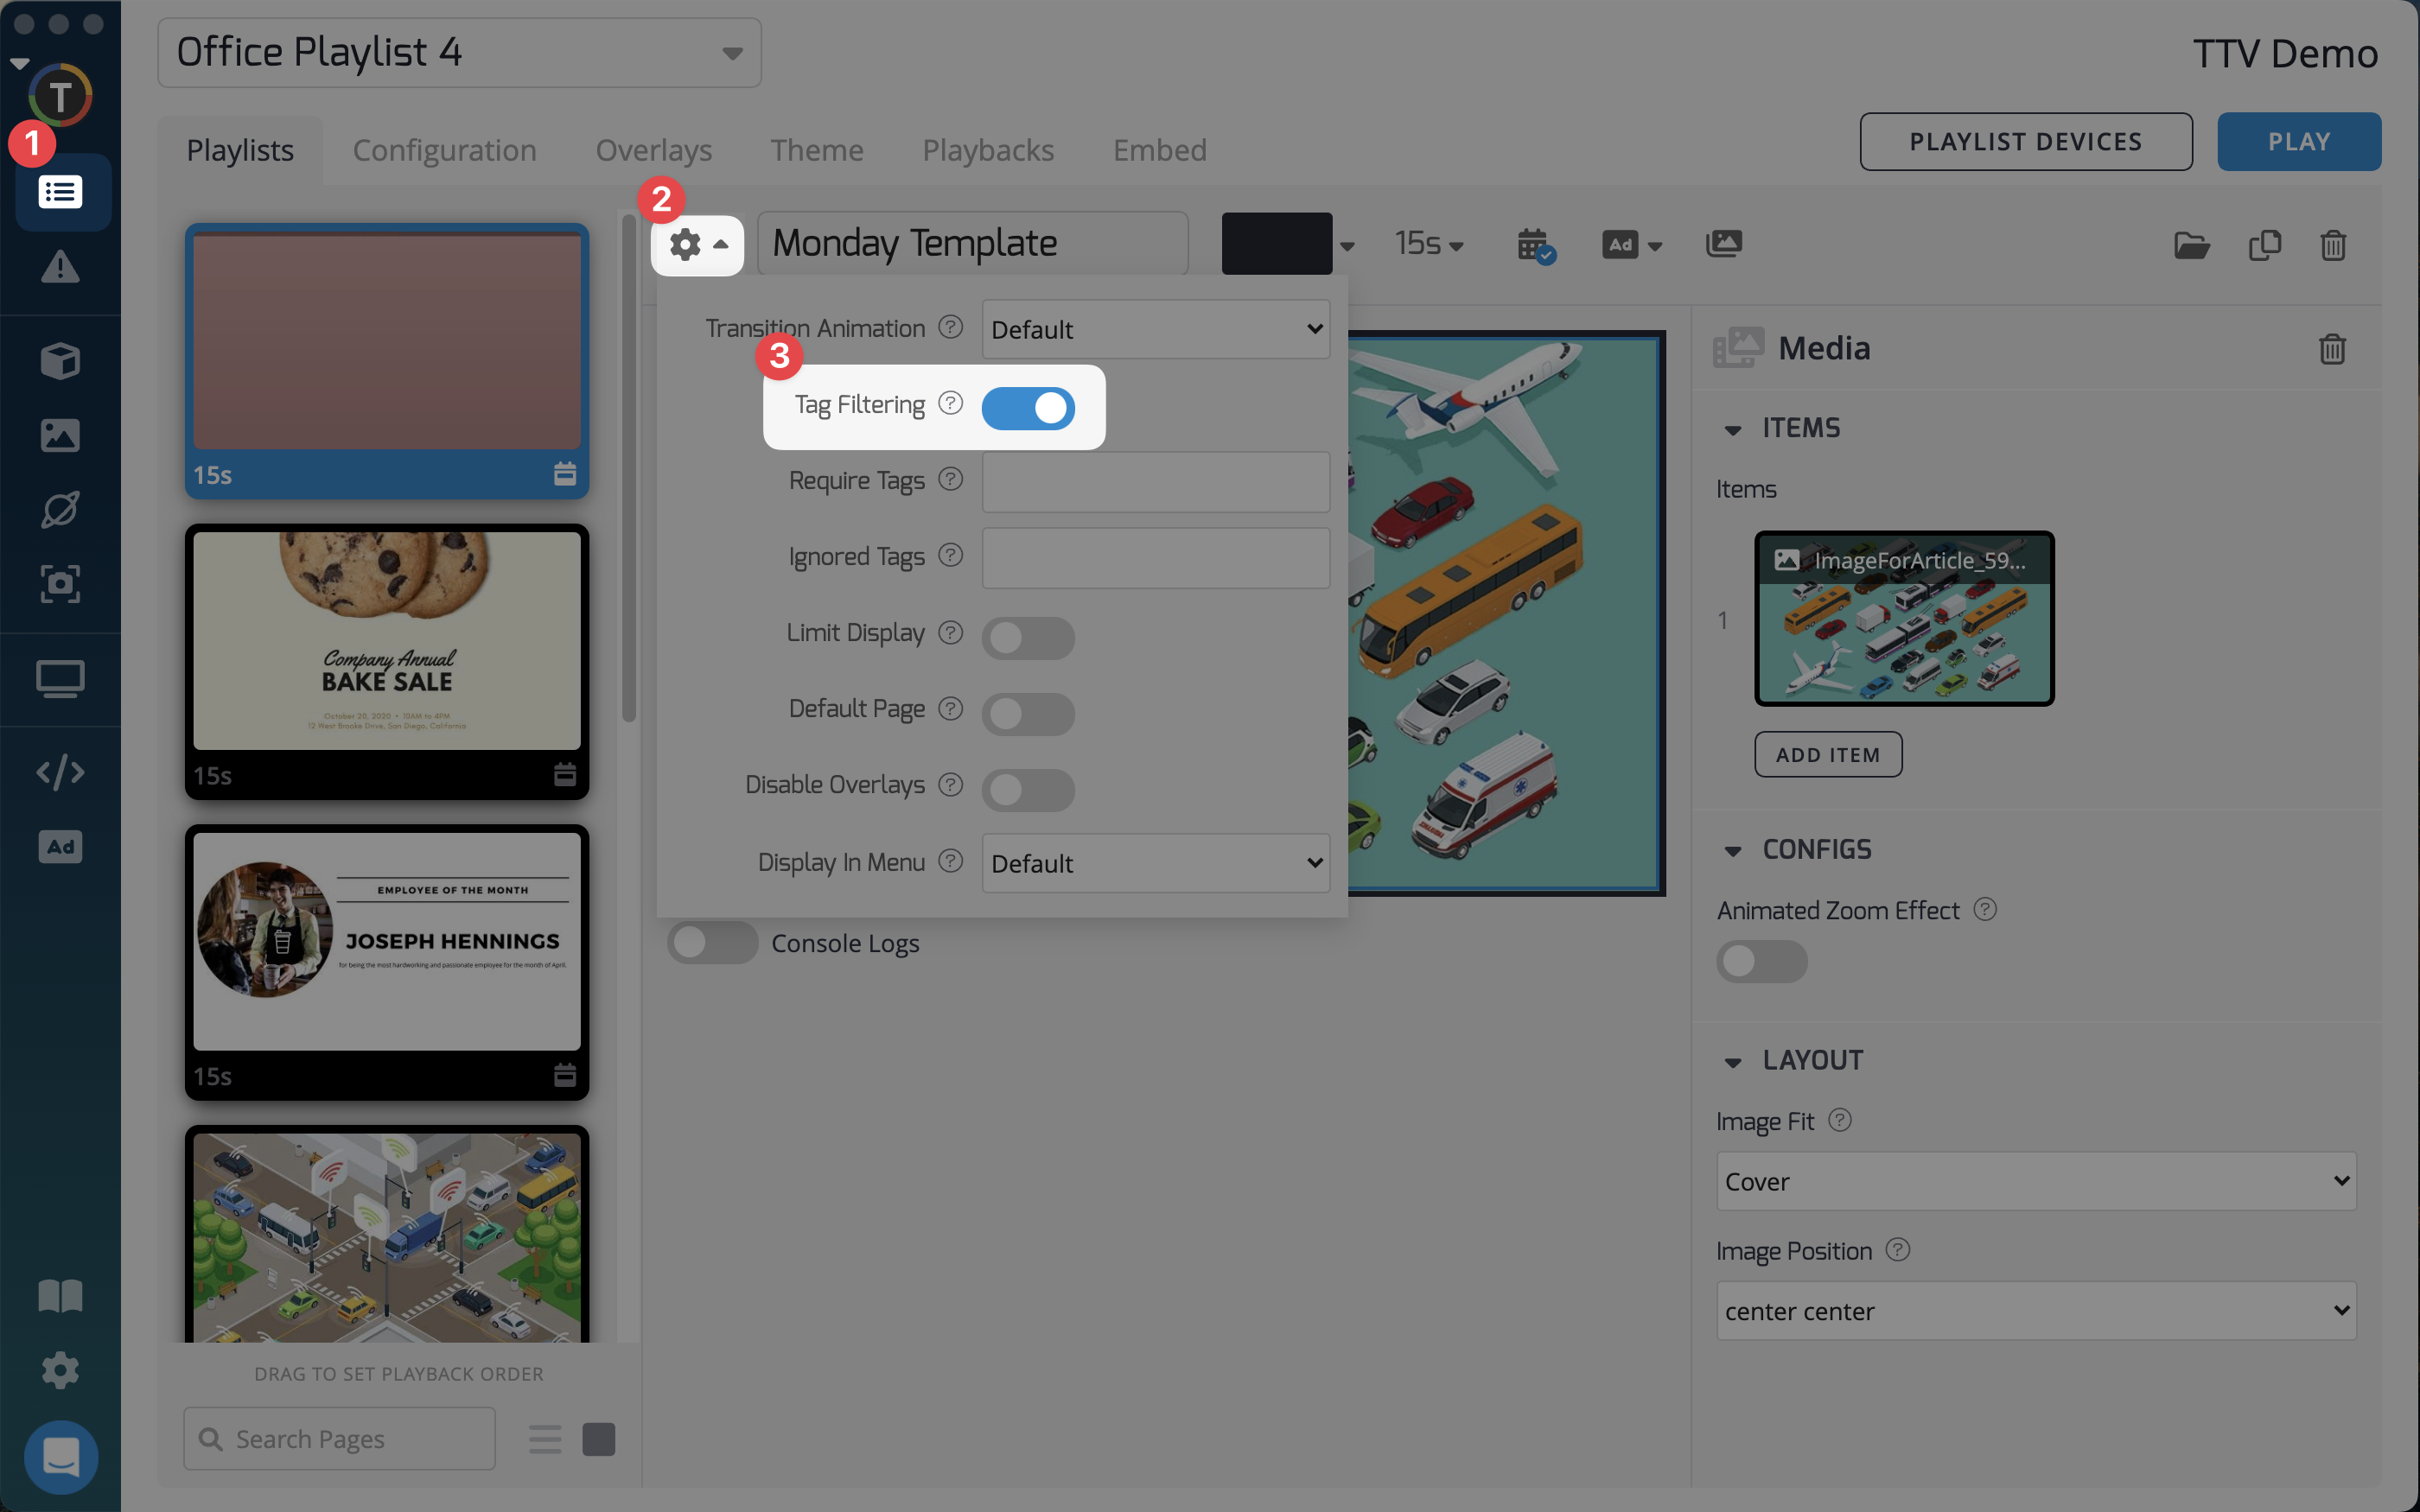Switch to the Configuration tab

(444, 150)
